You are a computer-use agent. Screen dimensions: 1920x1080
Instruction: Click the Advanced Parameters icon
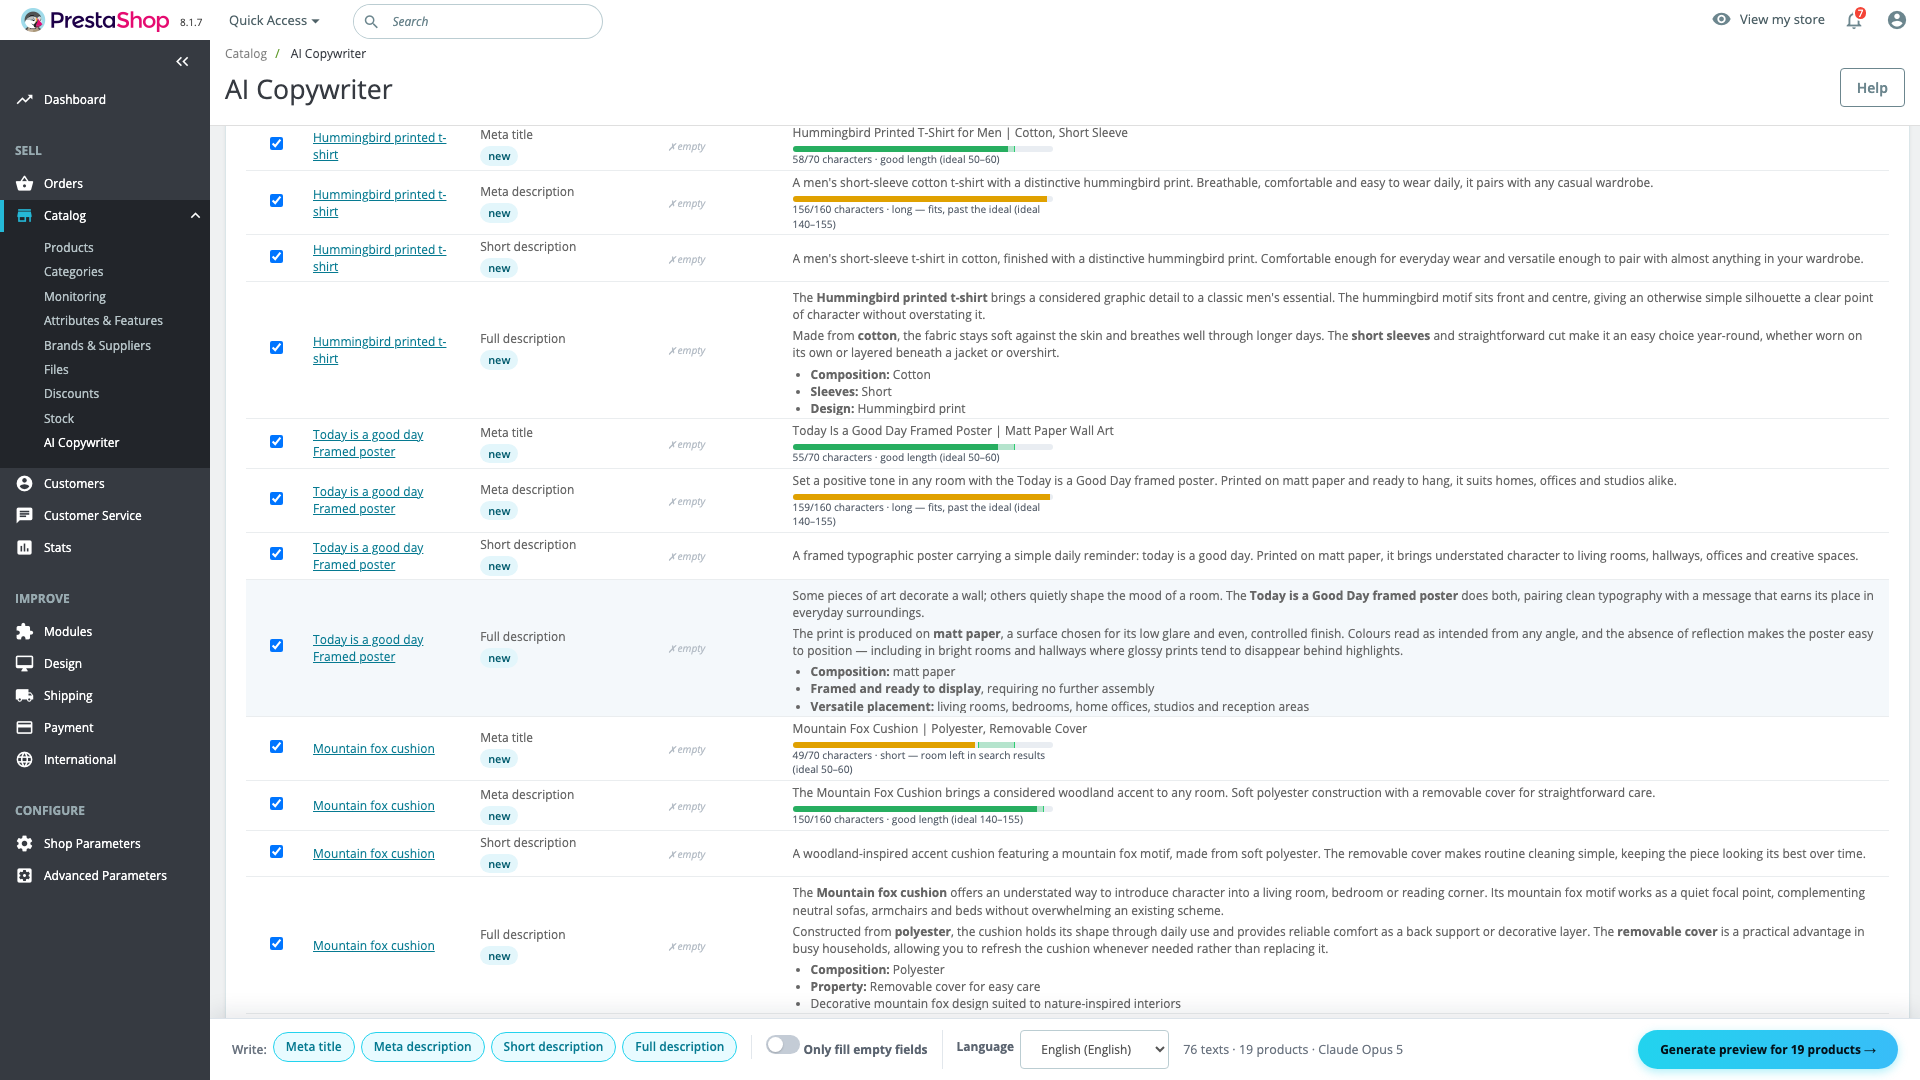coord(25,876)
